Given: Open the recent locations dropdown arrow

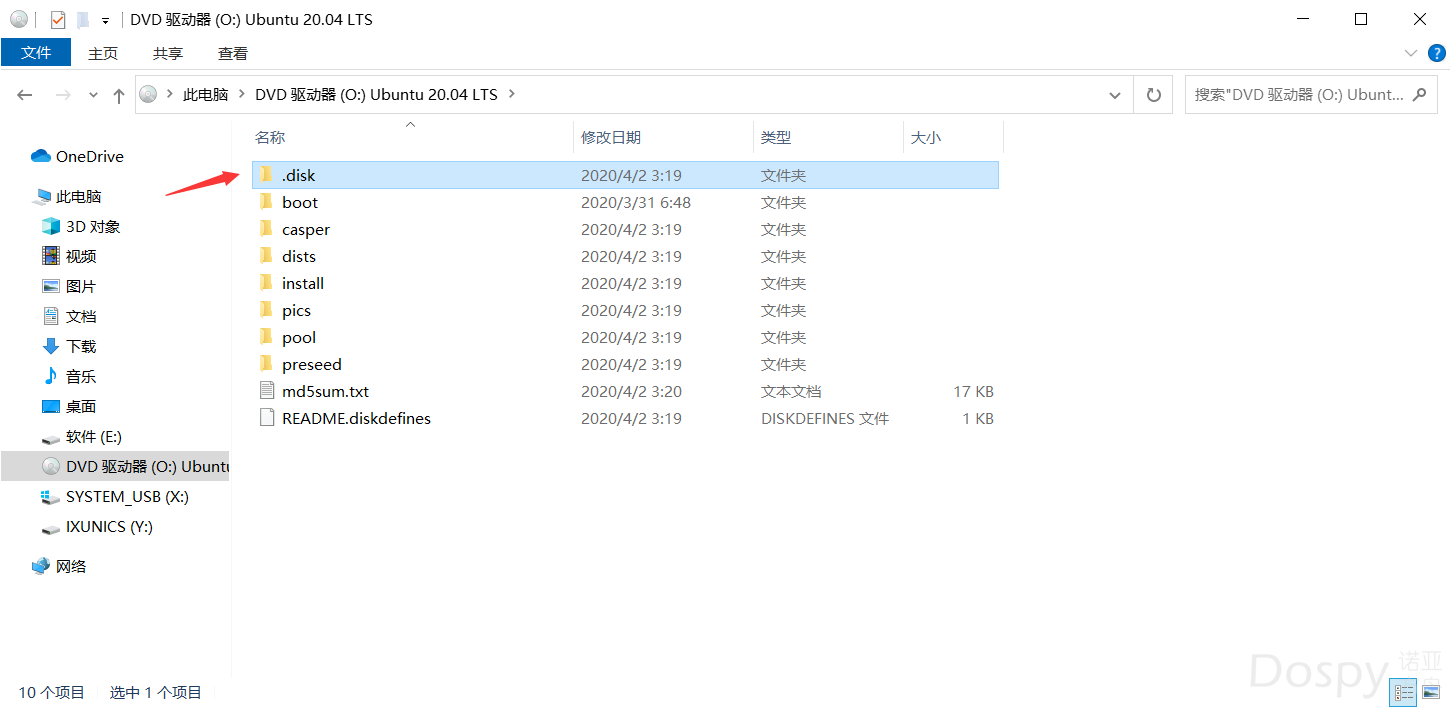Looking at the screenshot, I should (93, 95).
